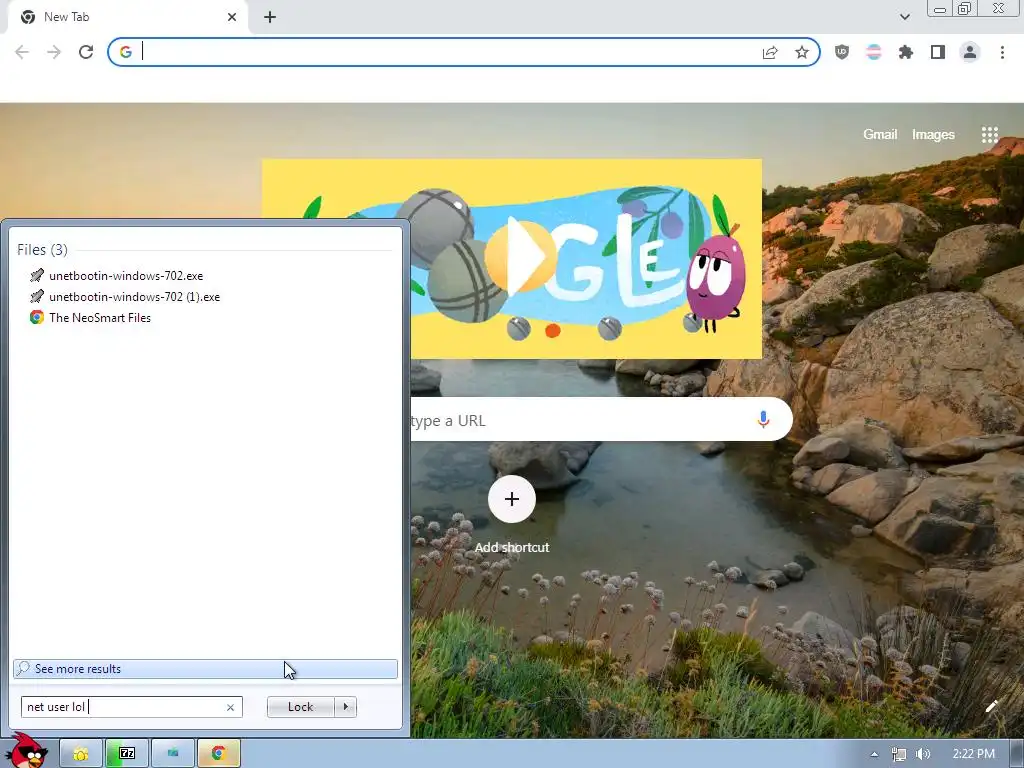Start voice search with the microphone
This screenshot has width=1024, height=768.
pos(763,419)
